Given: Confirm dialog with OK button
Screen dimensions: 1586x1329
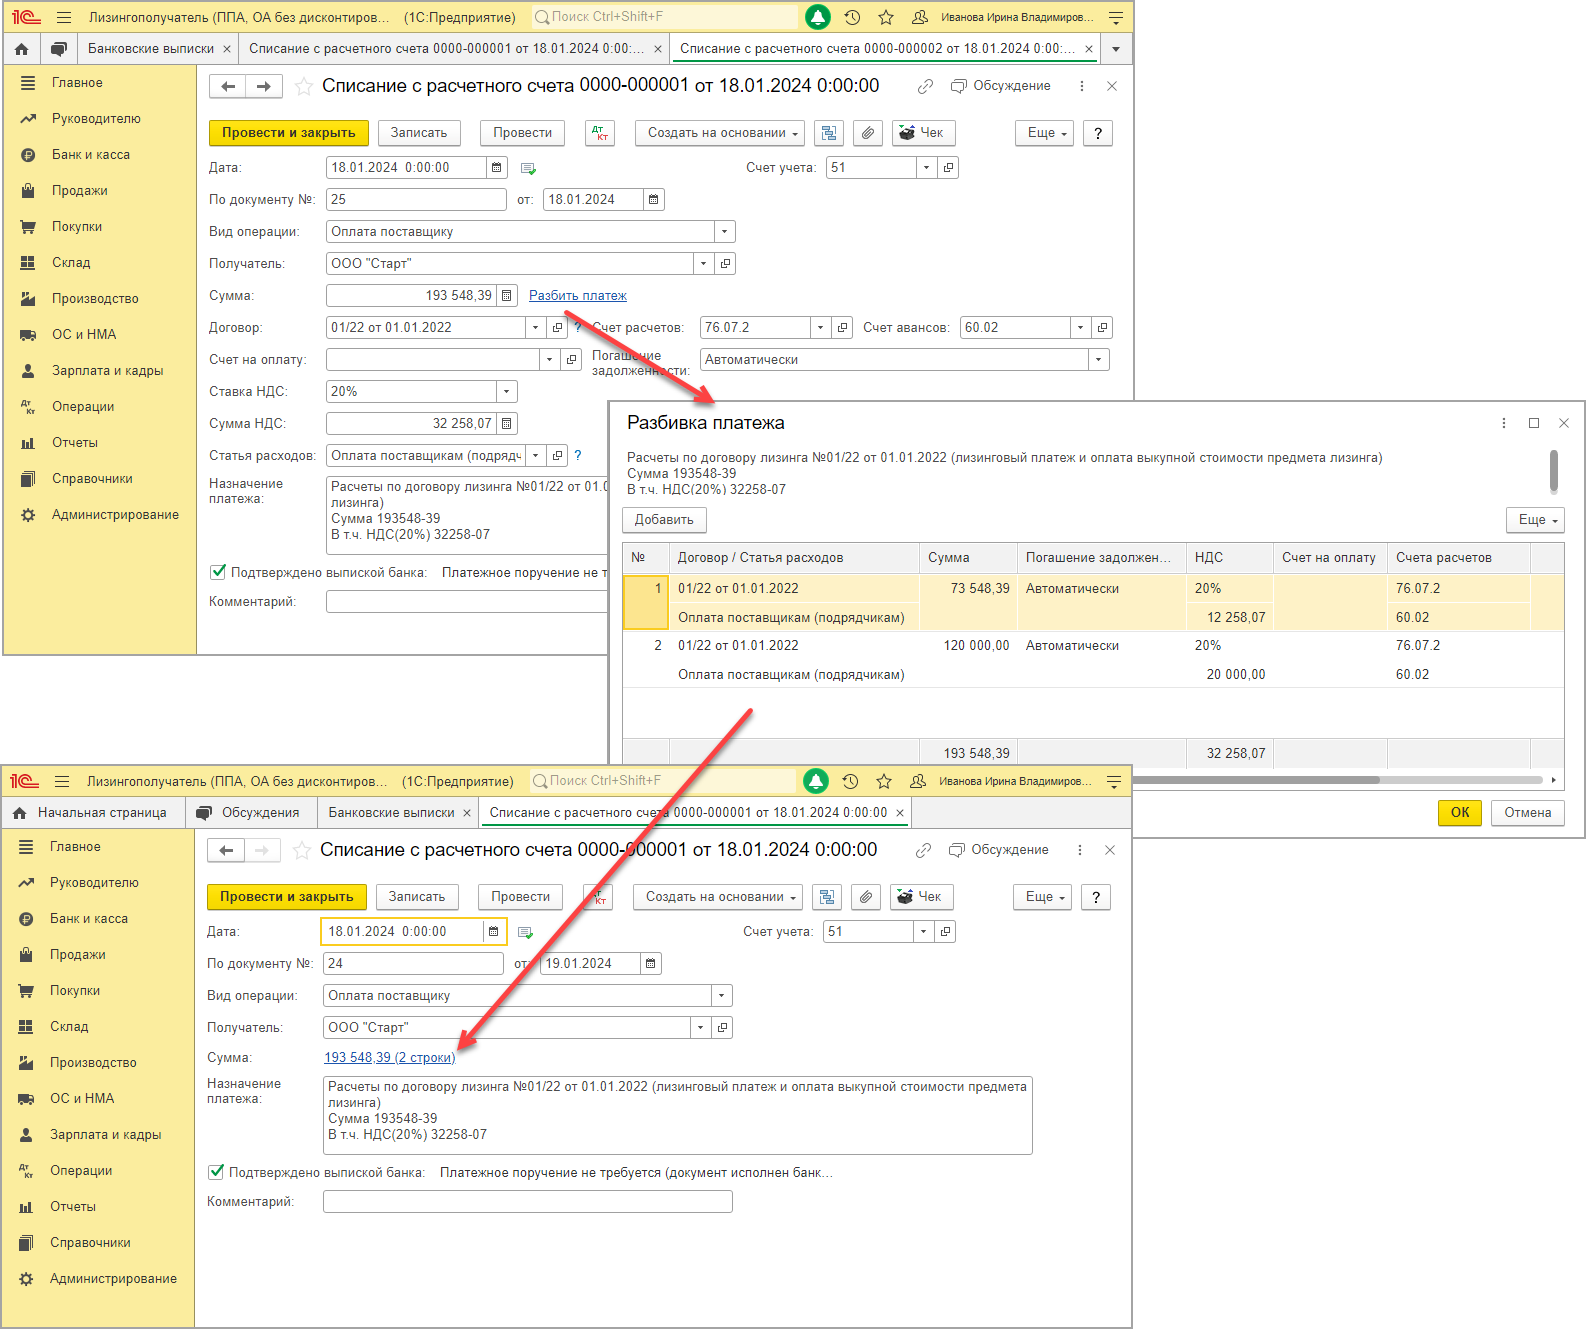Looking at the screenshot, I should click(1460, 812).
